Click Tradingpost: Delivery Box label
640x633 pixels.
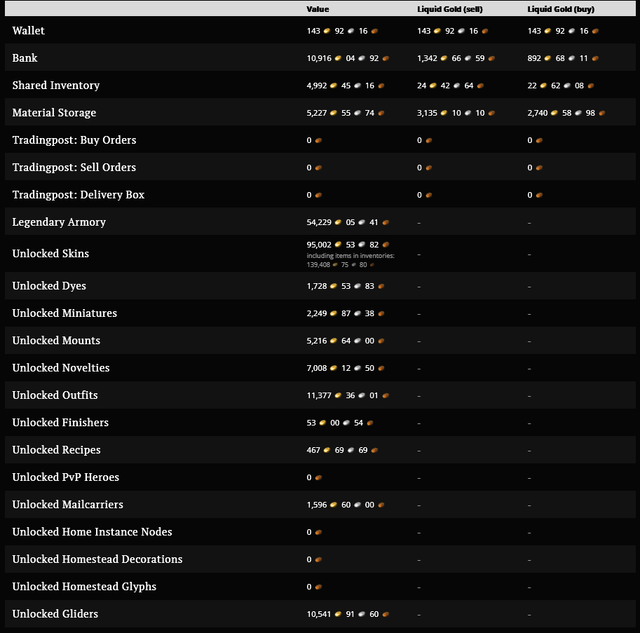point(78,195)
